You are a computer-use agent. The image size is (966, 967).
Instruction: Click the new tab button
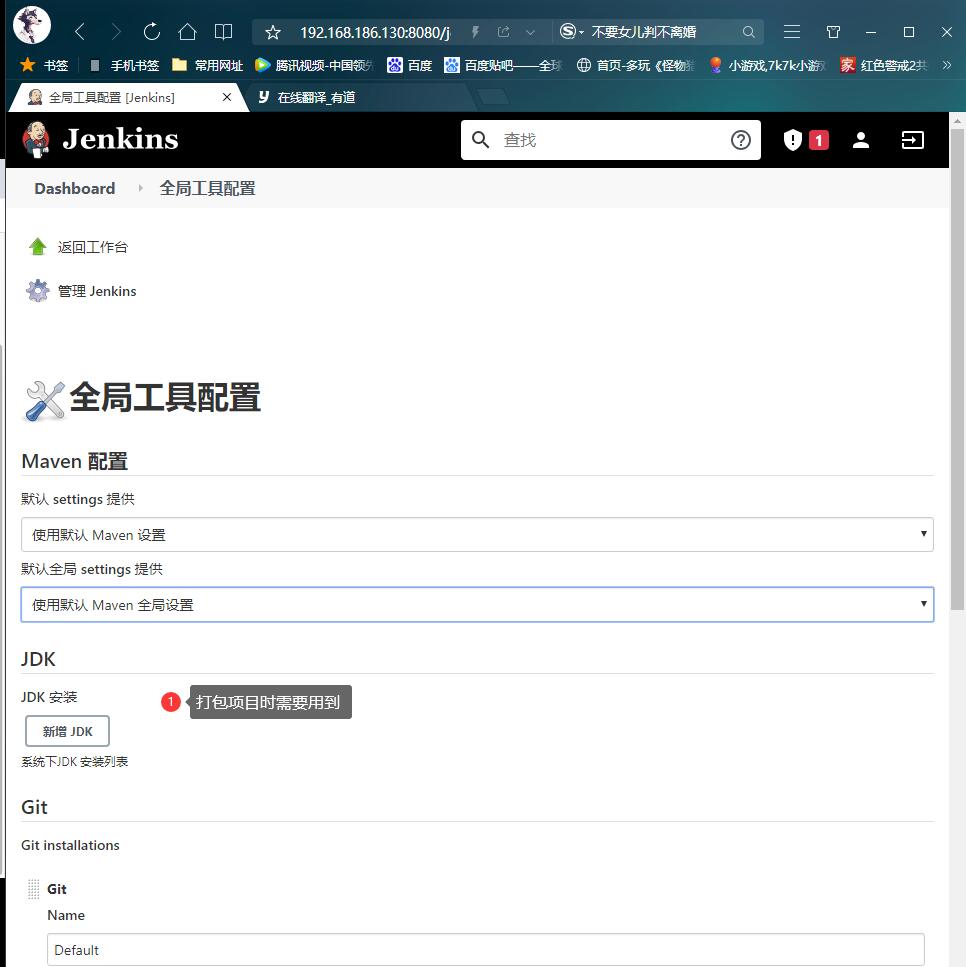(493, 97)
